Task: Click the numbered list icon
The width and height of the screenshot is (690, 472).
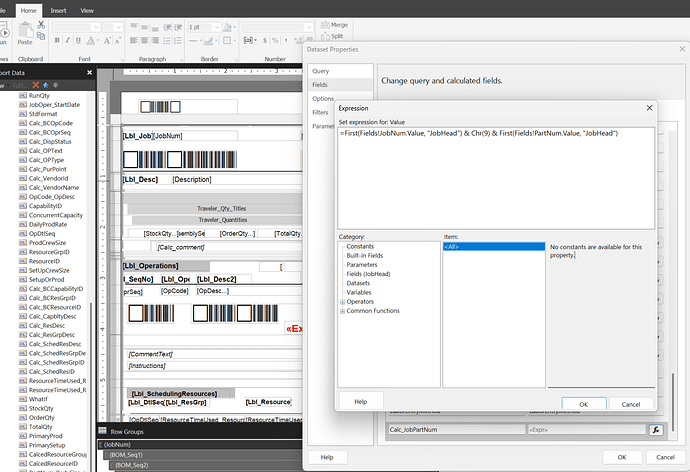Action: [x=178, y=40]
